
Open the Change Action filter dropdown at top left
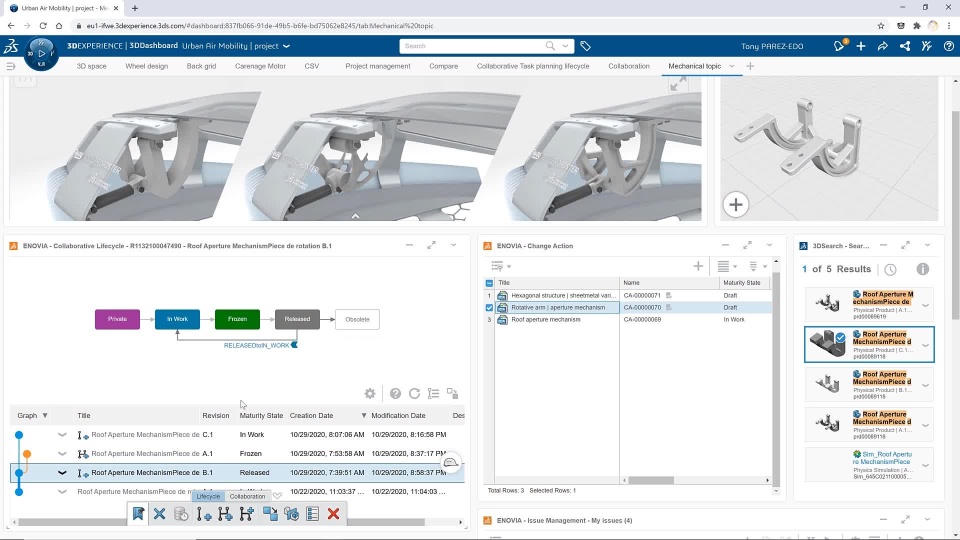(501, 266)
